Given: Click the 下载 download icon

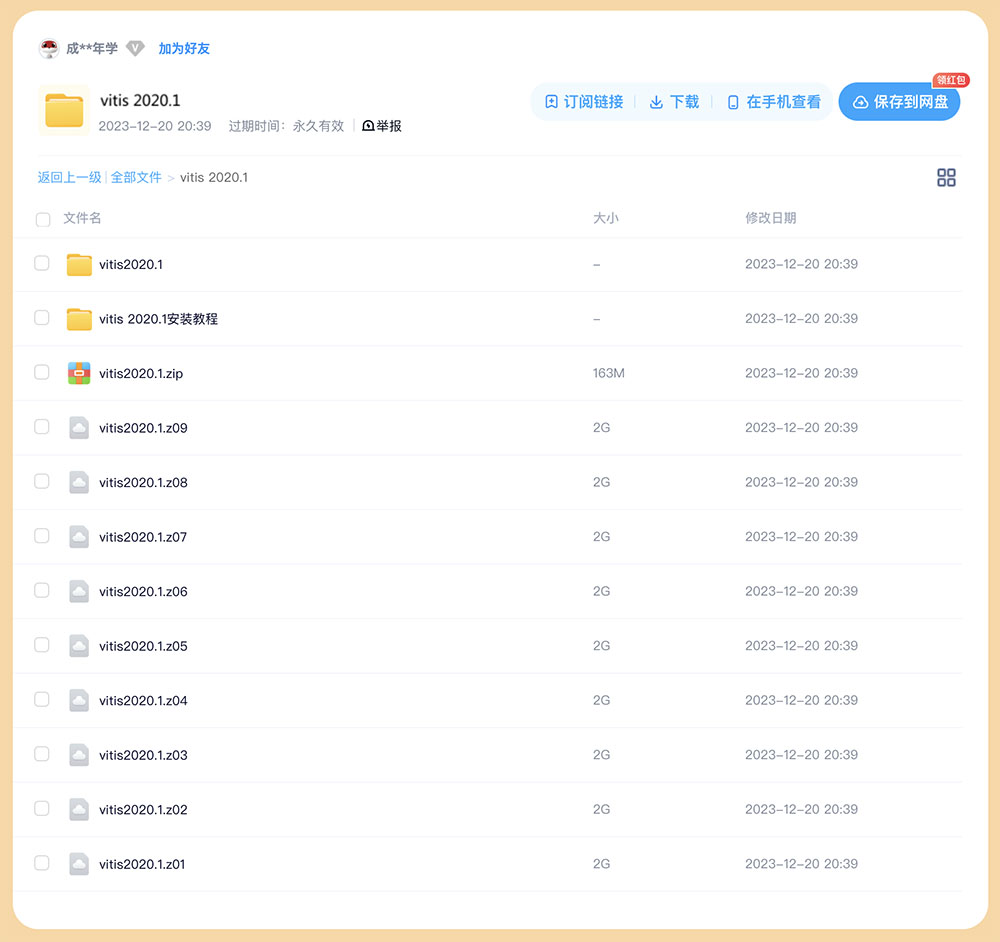Looking at the screenshot, I should point(657,101).
